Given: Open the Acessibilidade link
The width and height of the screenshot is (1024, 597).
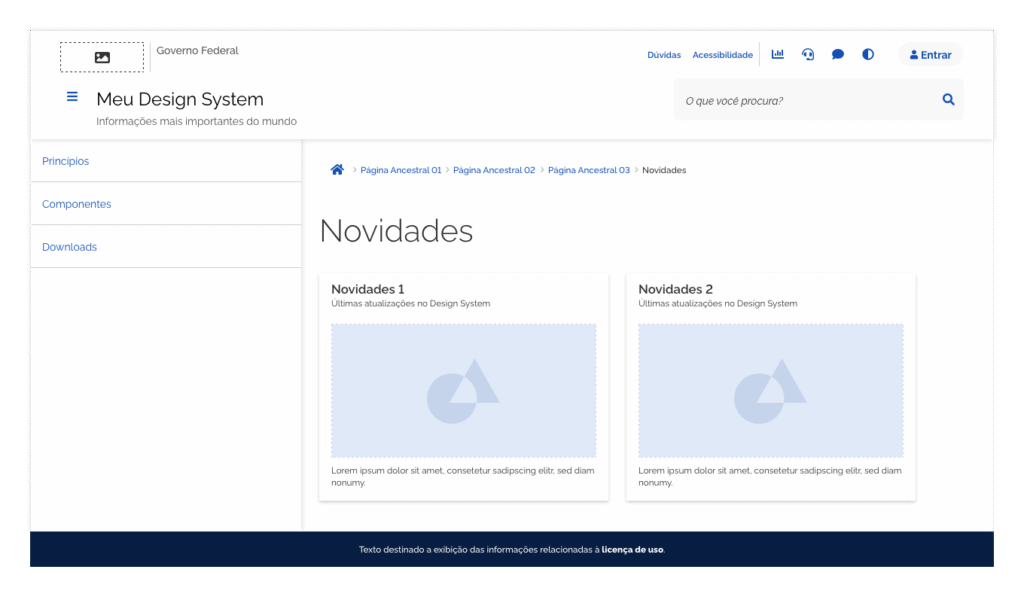Looking at the screenshot, I should (722, 55).
